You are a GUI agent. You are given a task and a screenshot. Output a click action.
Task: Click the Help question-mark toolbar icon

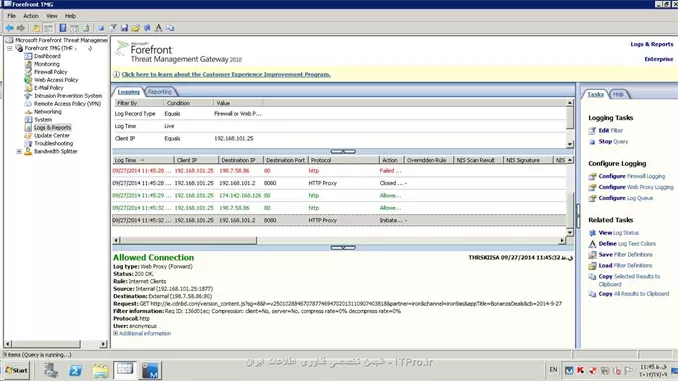coord(63,28)
